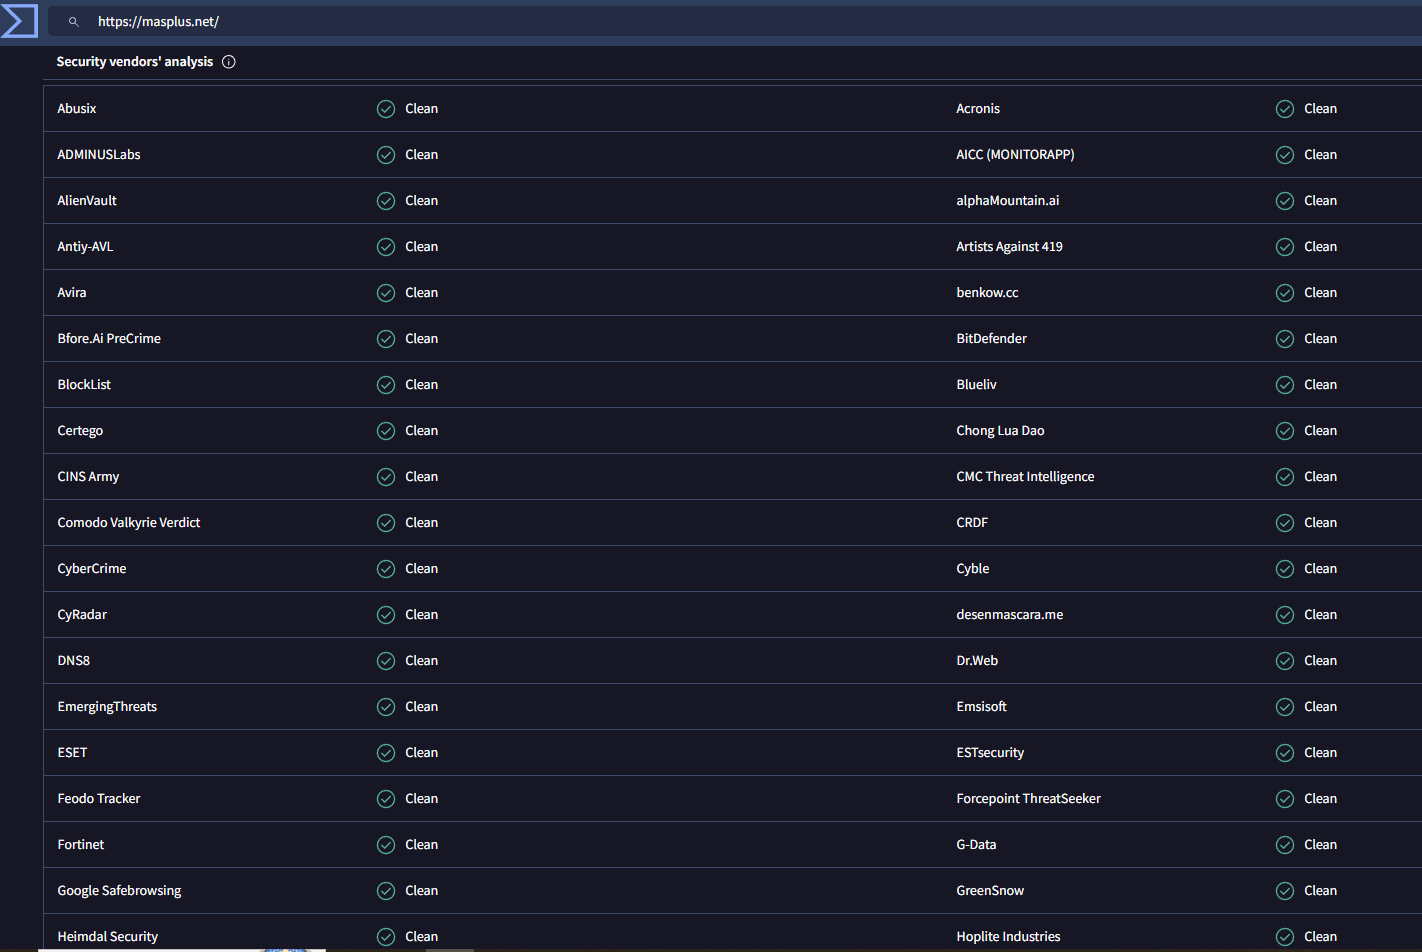This screenshot has height=952, width=1422.
Task: Select the Heimdal Security vendor name
Action: tap(108, 937)
